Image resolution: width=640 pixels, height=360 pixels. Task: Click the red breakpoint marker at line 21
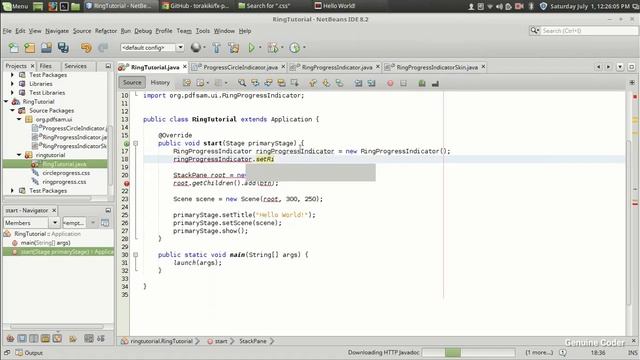tap(127, 183)
